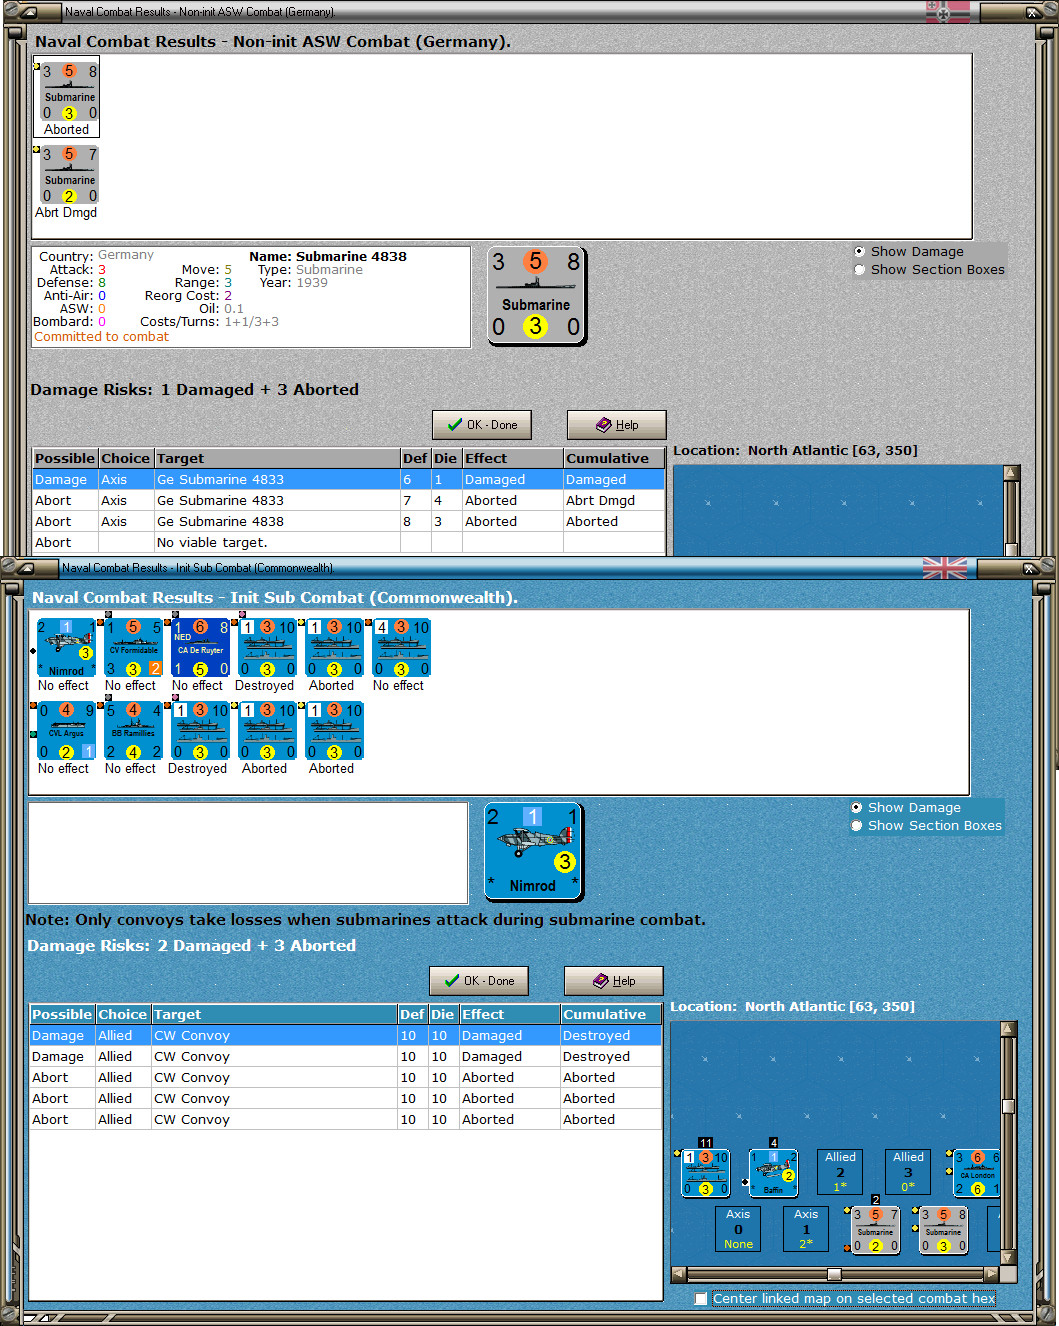Image resolution: width=1059 pixels, height=1326 pixels.
Task: Click map scroll-up arrow in ASW window
Action: 1011,473
